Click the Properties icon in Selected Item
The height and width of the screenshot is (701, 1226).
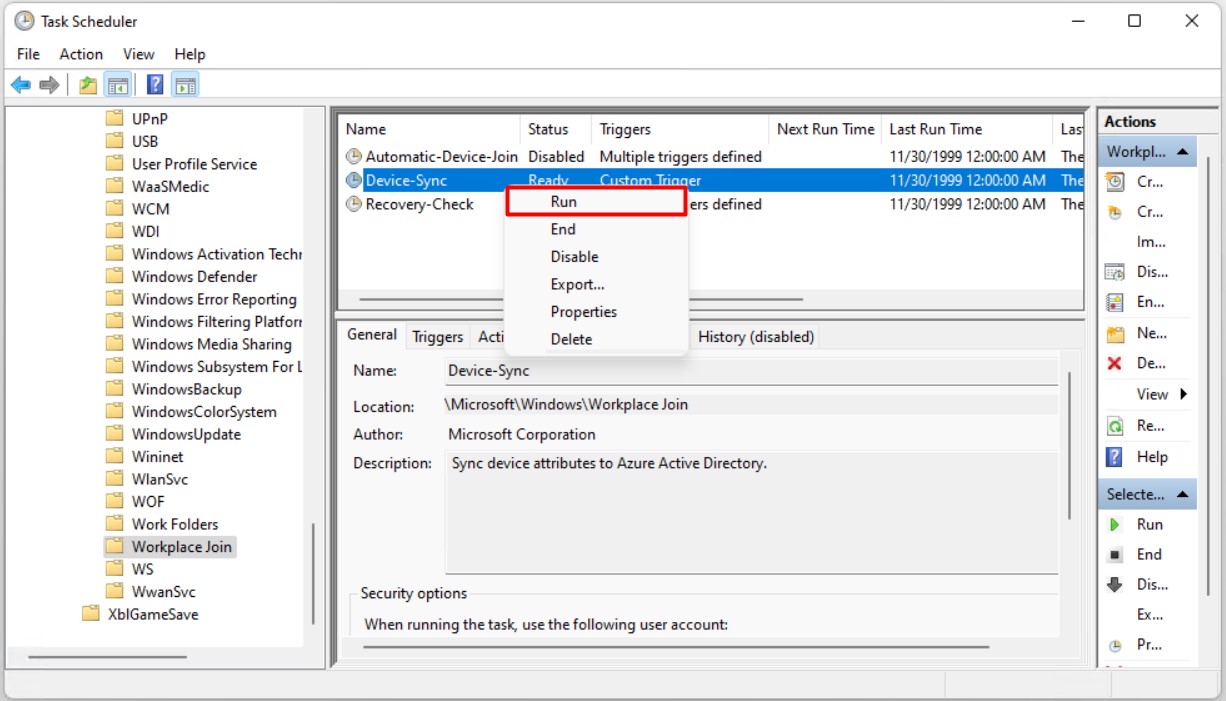(x=1115, y=645)
